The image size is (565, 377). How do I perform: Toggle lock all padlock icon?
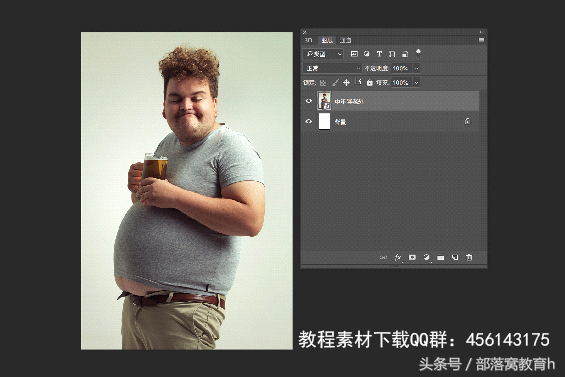(369, 83)
